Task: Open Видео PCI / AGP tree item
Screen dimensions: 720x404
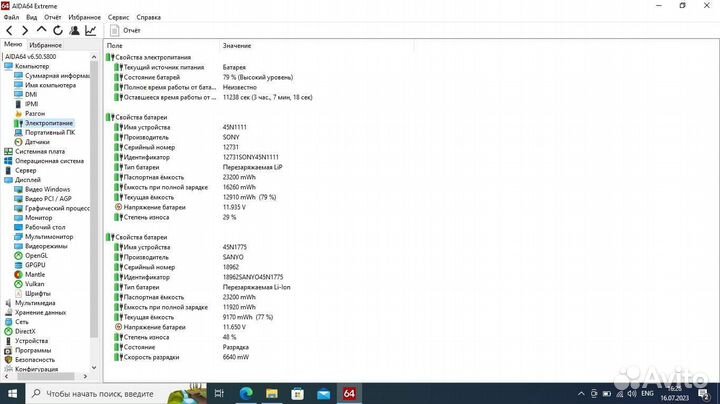Action: [43, 199]
